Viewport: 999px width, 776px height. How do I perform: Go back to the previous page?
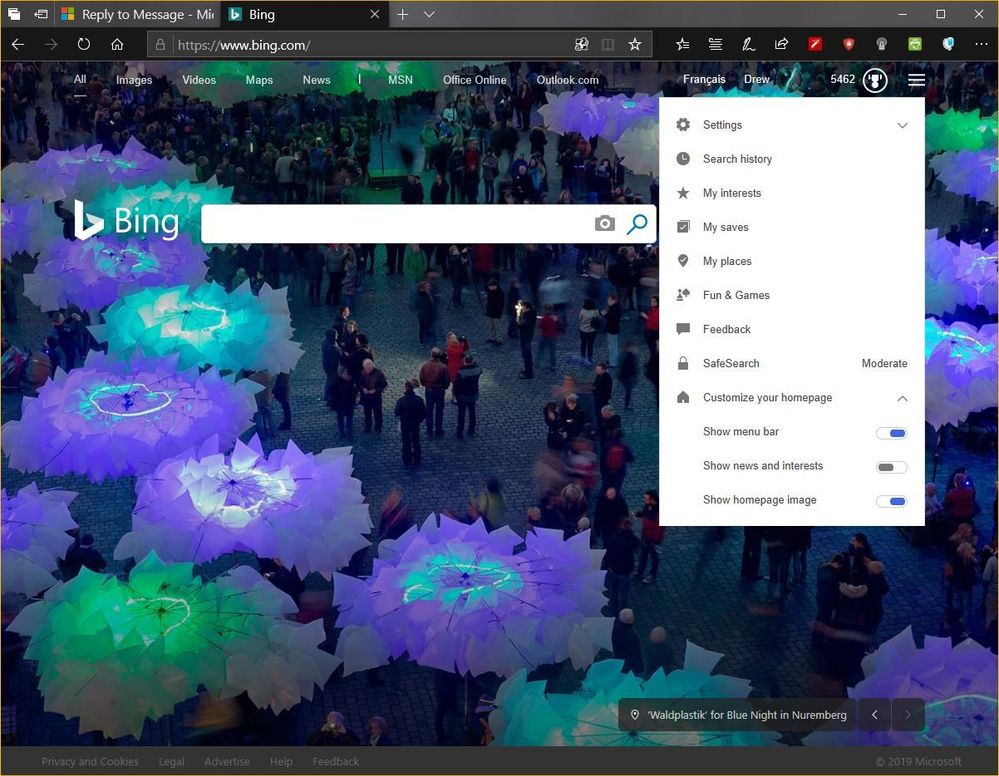[18, 45]
